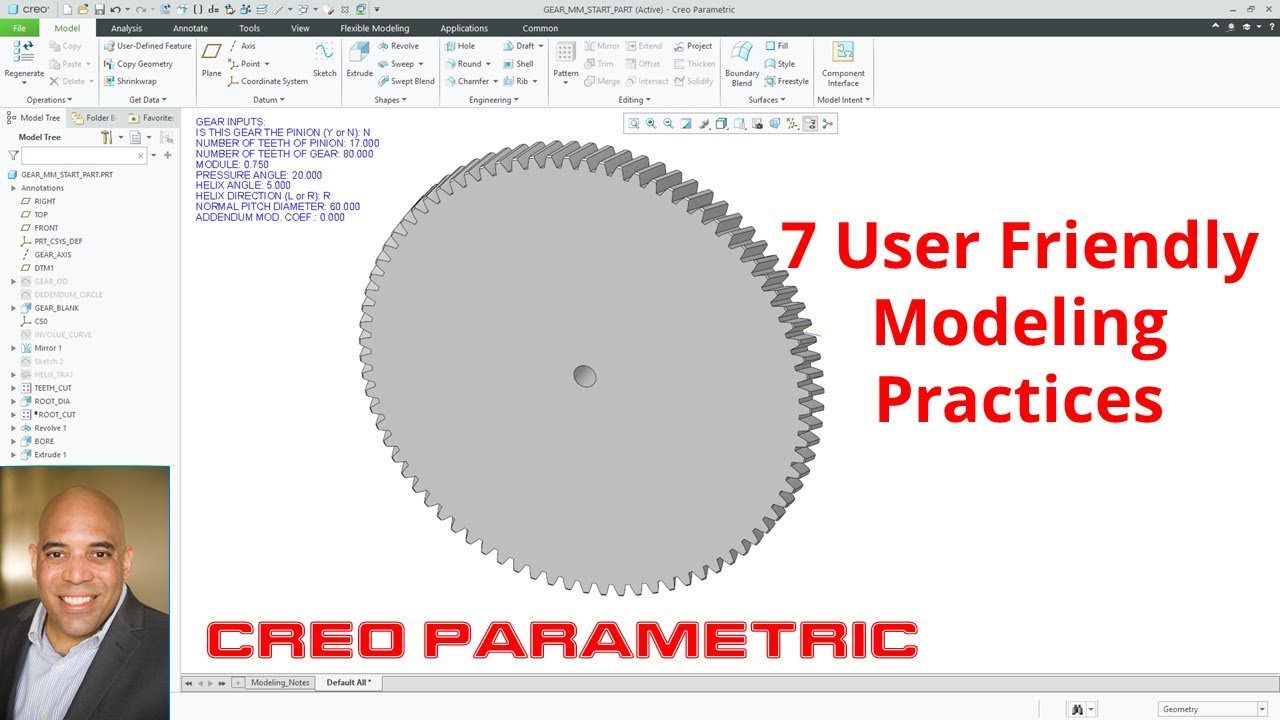
Task: Open the model tree settings hammer icon
Action: [106, 137]
